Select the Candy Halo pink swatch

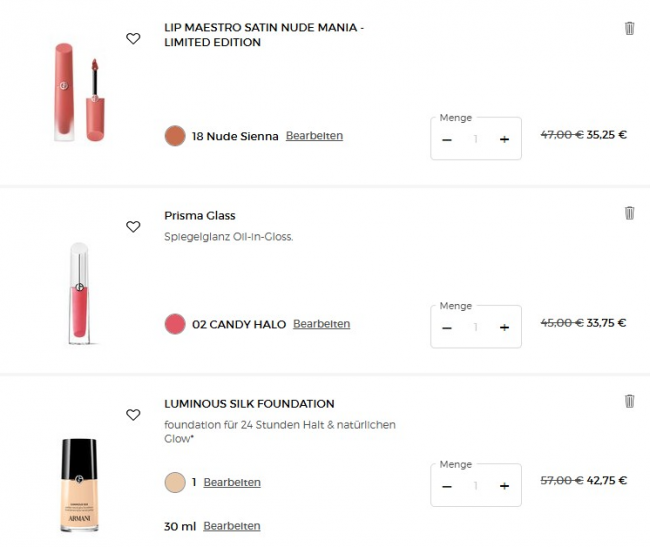click(x=175, y=324)
